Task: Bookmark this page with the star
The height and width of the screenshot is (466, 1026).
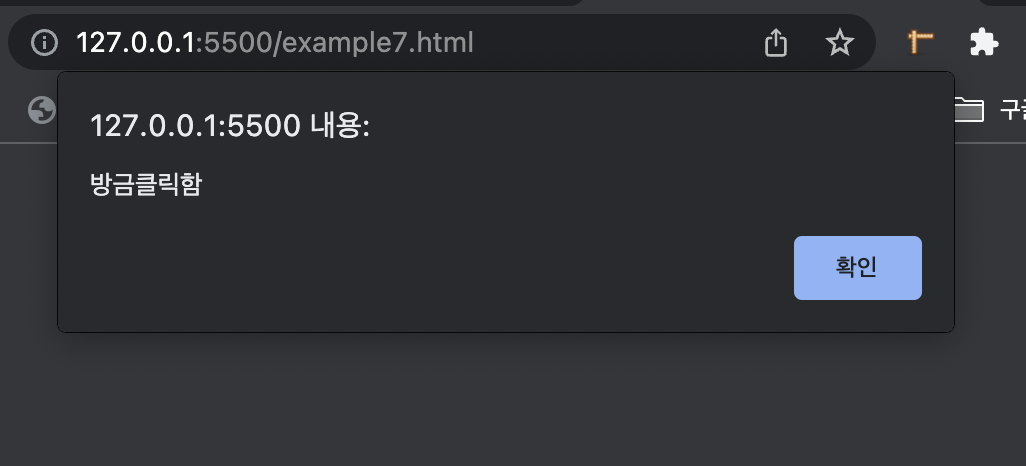Action: coord(840,43)
